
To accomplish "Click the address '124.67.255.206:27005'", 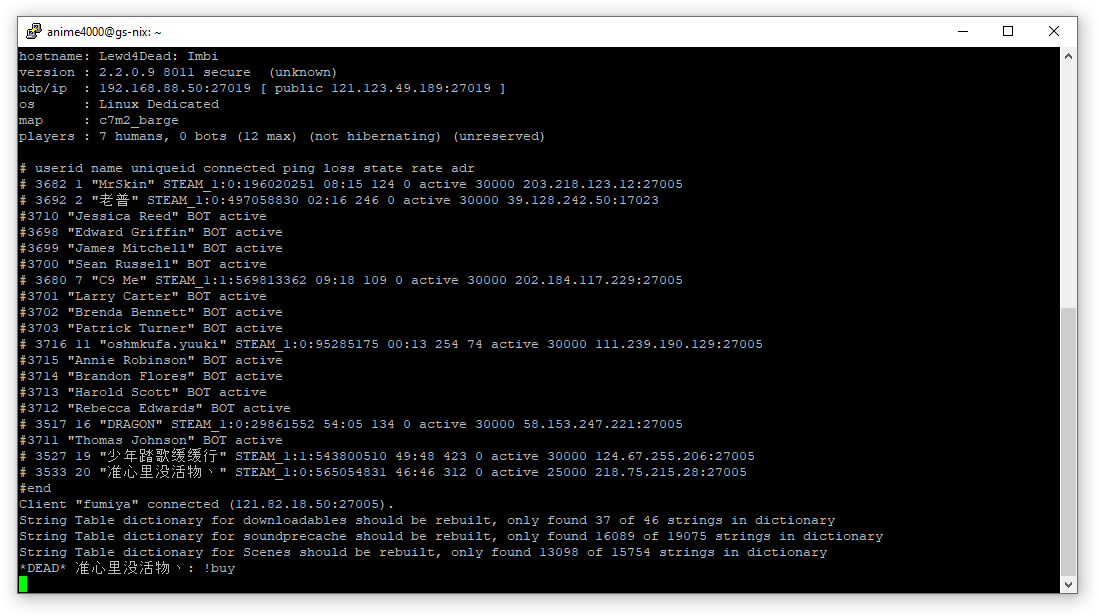I will pyautogui.click(x=675, y=457).
